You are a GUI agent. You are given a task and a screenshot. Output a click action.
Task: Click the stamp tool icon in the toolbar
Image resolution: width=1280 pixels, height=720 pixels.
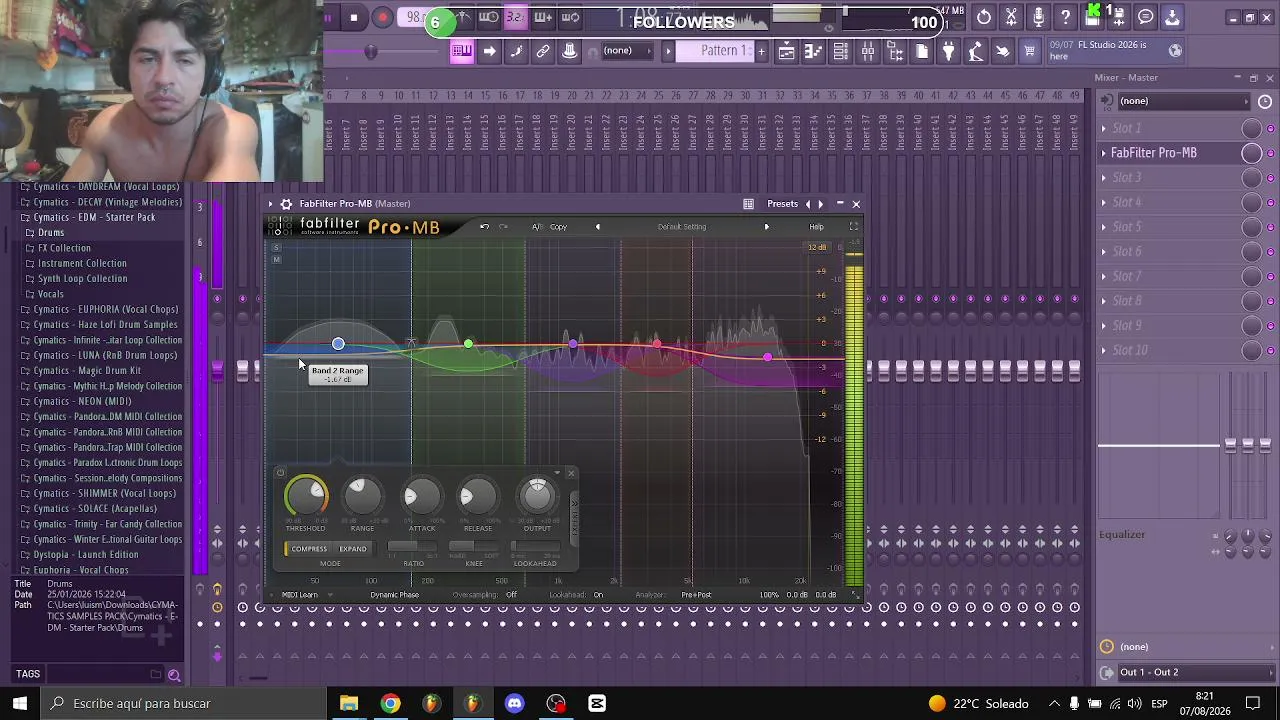coord(570,51)
